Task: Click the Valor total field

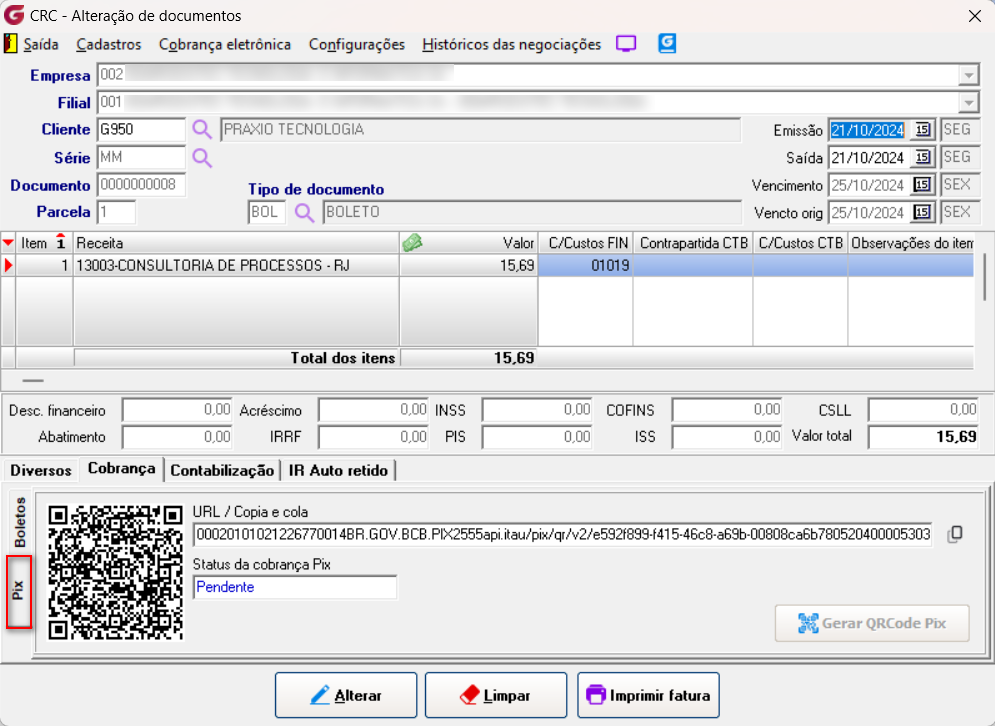Action: (x=923, y=437)
